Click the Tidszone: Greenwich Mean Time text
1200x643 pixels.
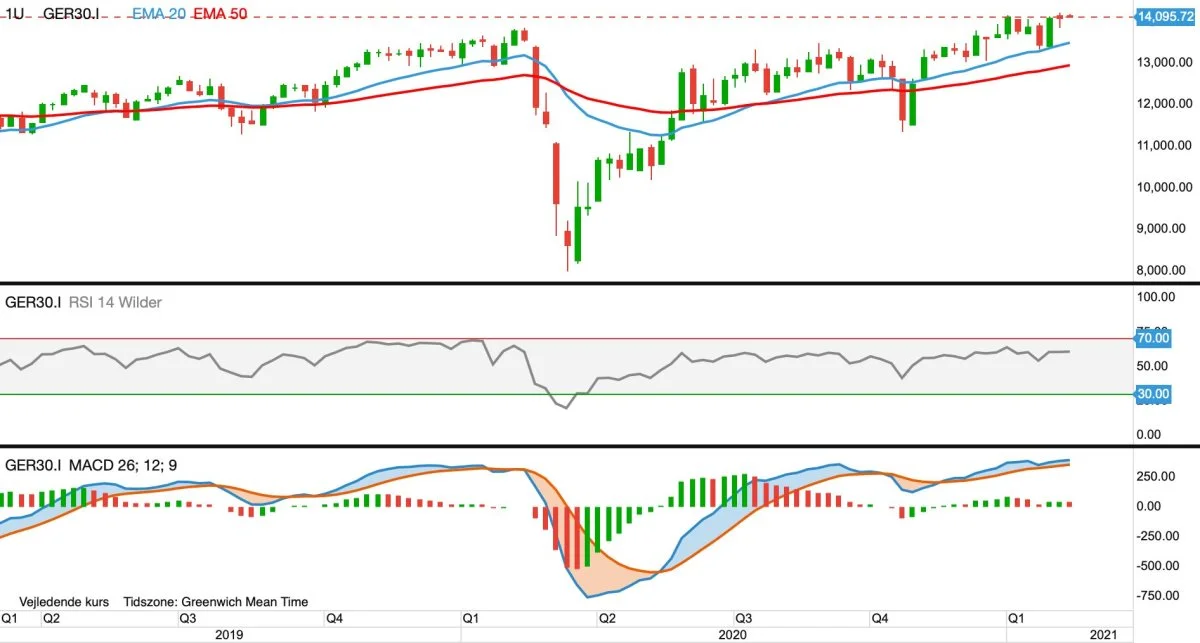pyautogui.click(x=216, y=602)
